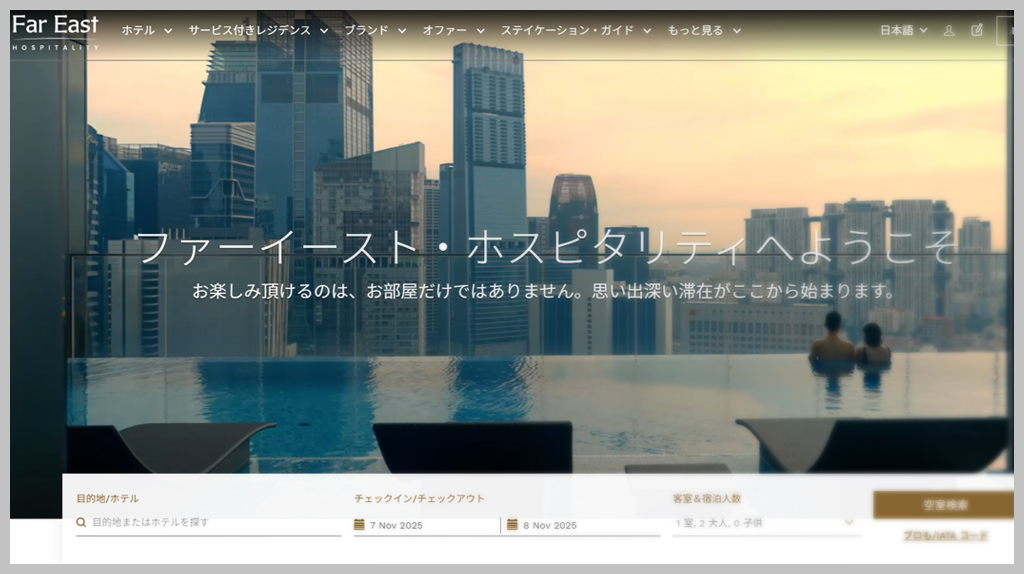Click the edit booking icon in header

977,31
